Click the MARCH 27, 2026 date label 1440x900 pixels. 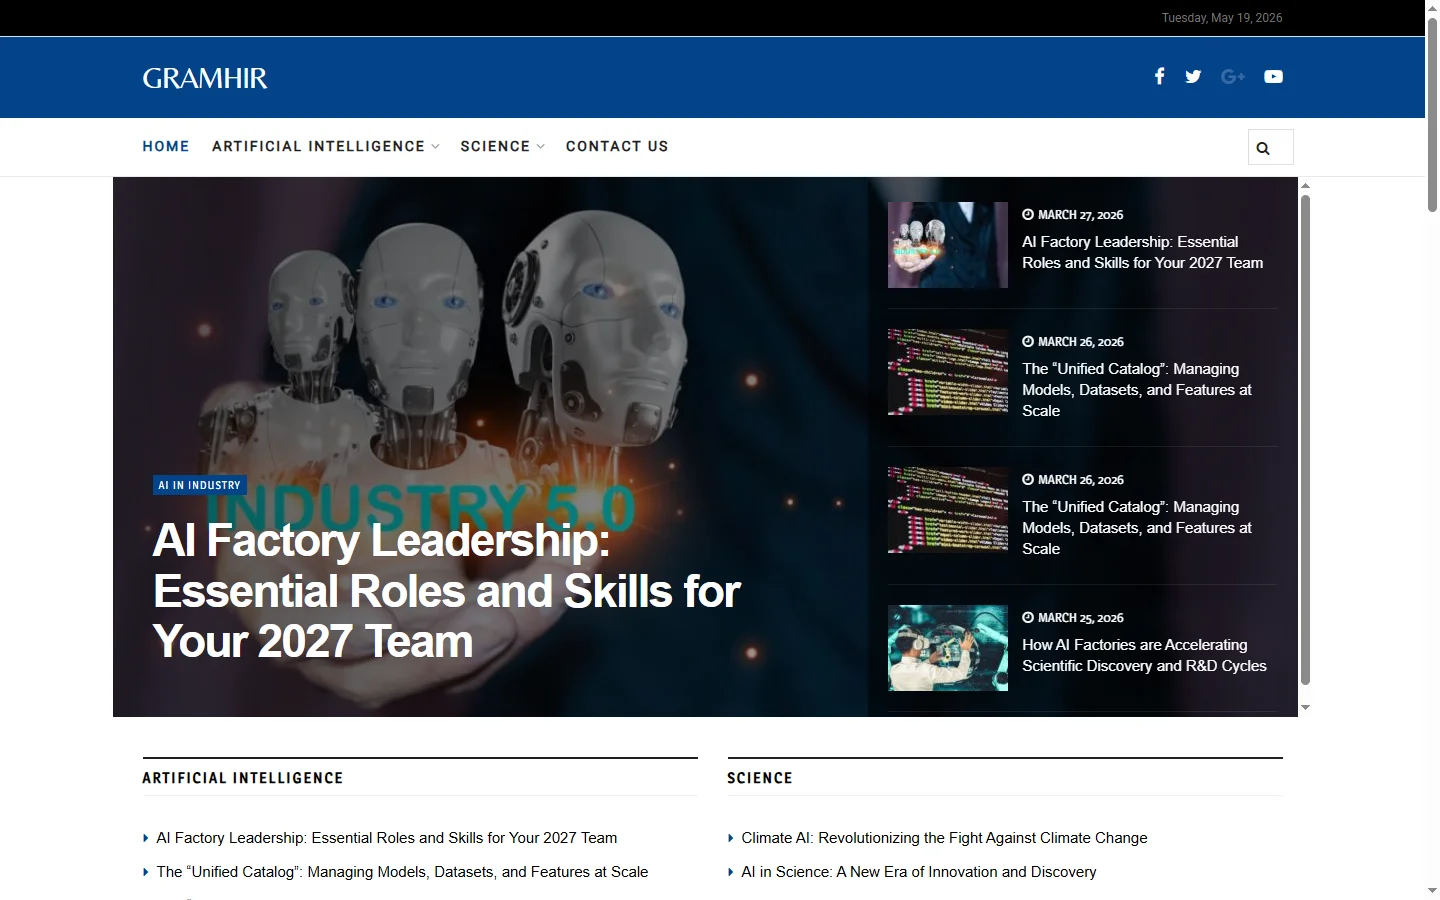(x=1080, y=215)
